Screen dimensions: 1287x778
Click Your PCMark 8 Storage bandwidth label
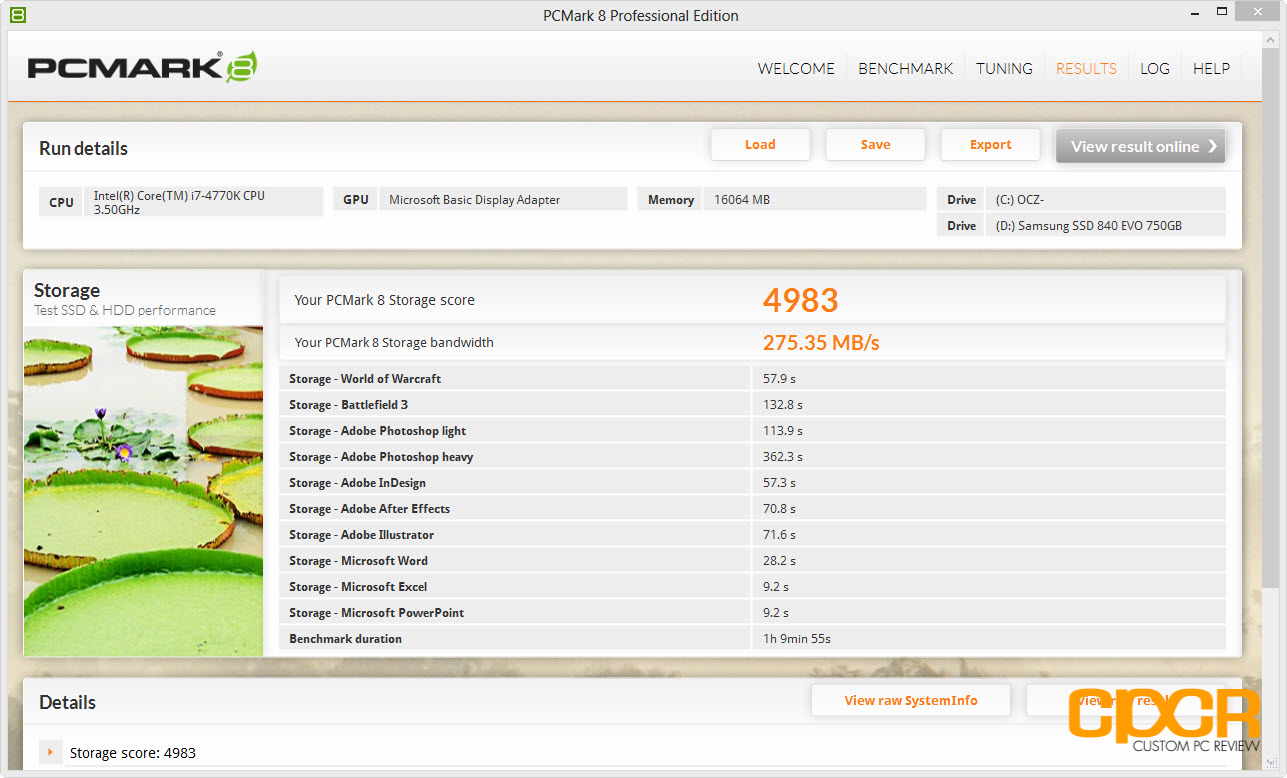(x=394, y=342)
